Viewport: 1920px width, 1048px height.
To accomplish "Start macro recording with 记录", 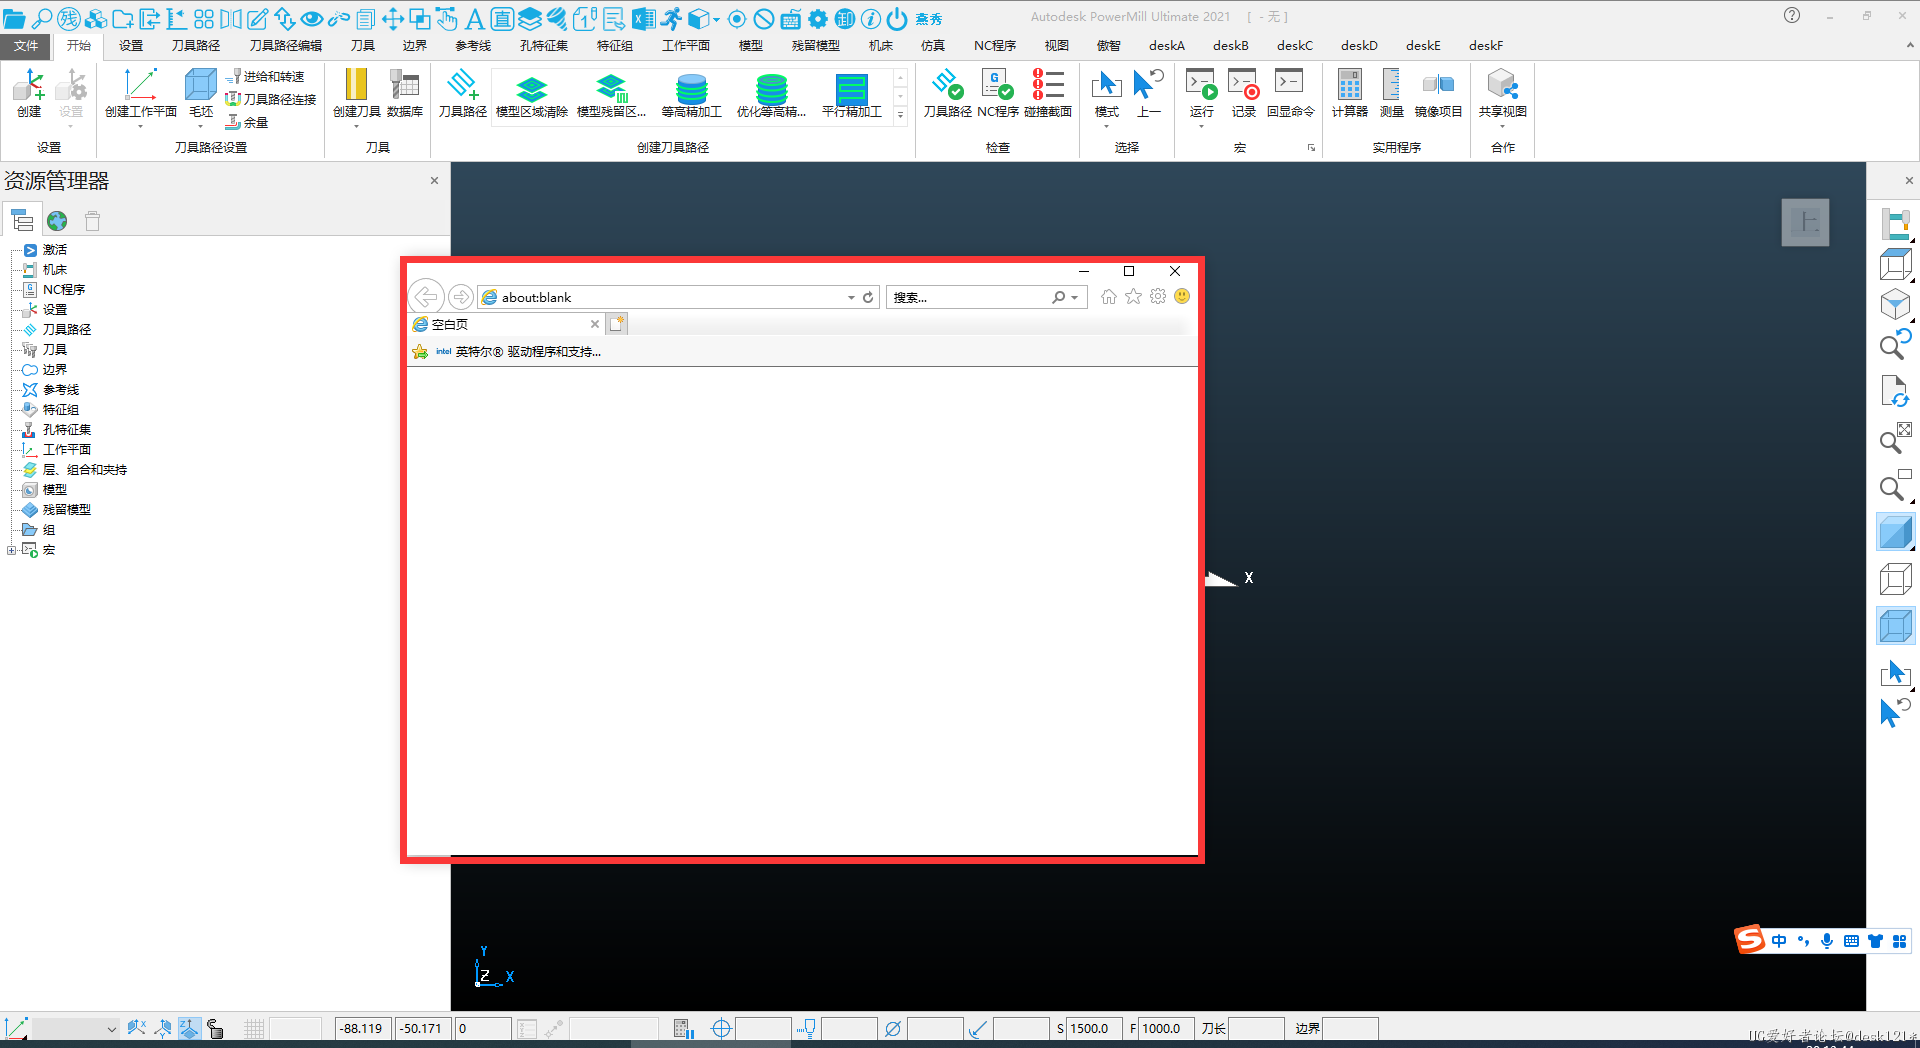I will click(x=1243, y=92).
